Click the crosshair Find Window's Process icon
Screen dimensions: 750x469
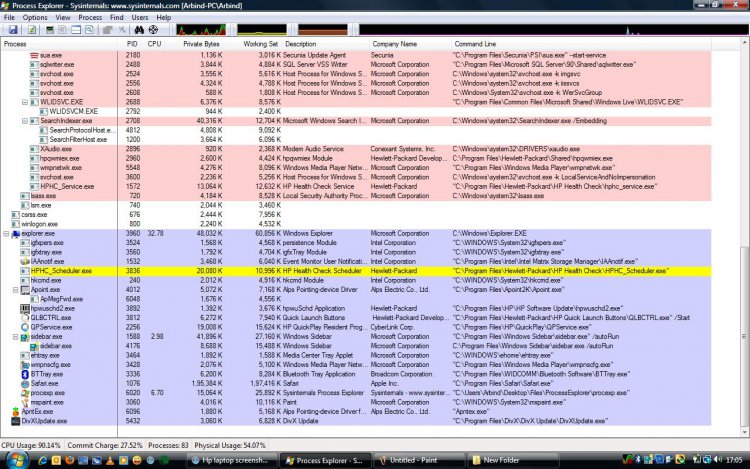(153, 30)
